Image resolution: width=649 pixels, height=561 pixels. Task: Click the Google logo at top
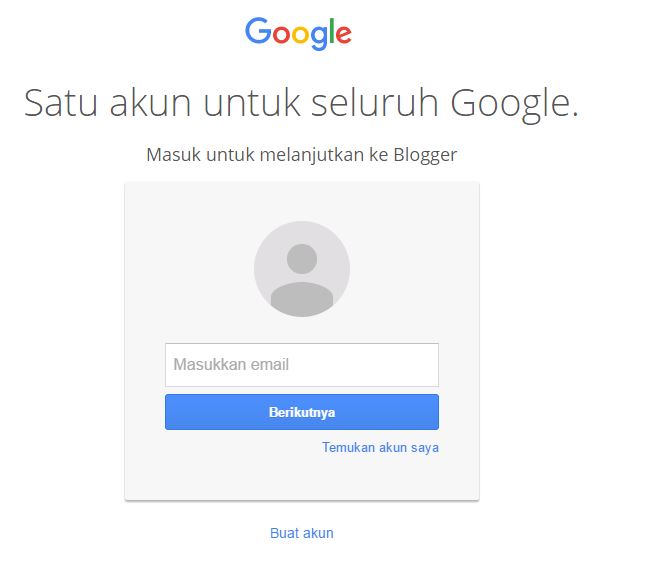(298, 34)
